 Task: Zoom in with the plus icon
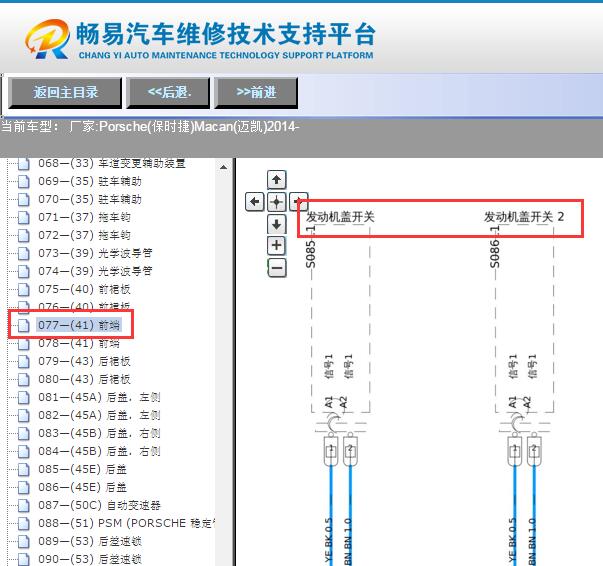pyautogui.click(x=277, y=246)
